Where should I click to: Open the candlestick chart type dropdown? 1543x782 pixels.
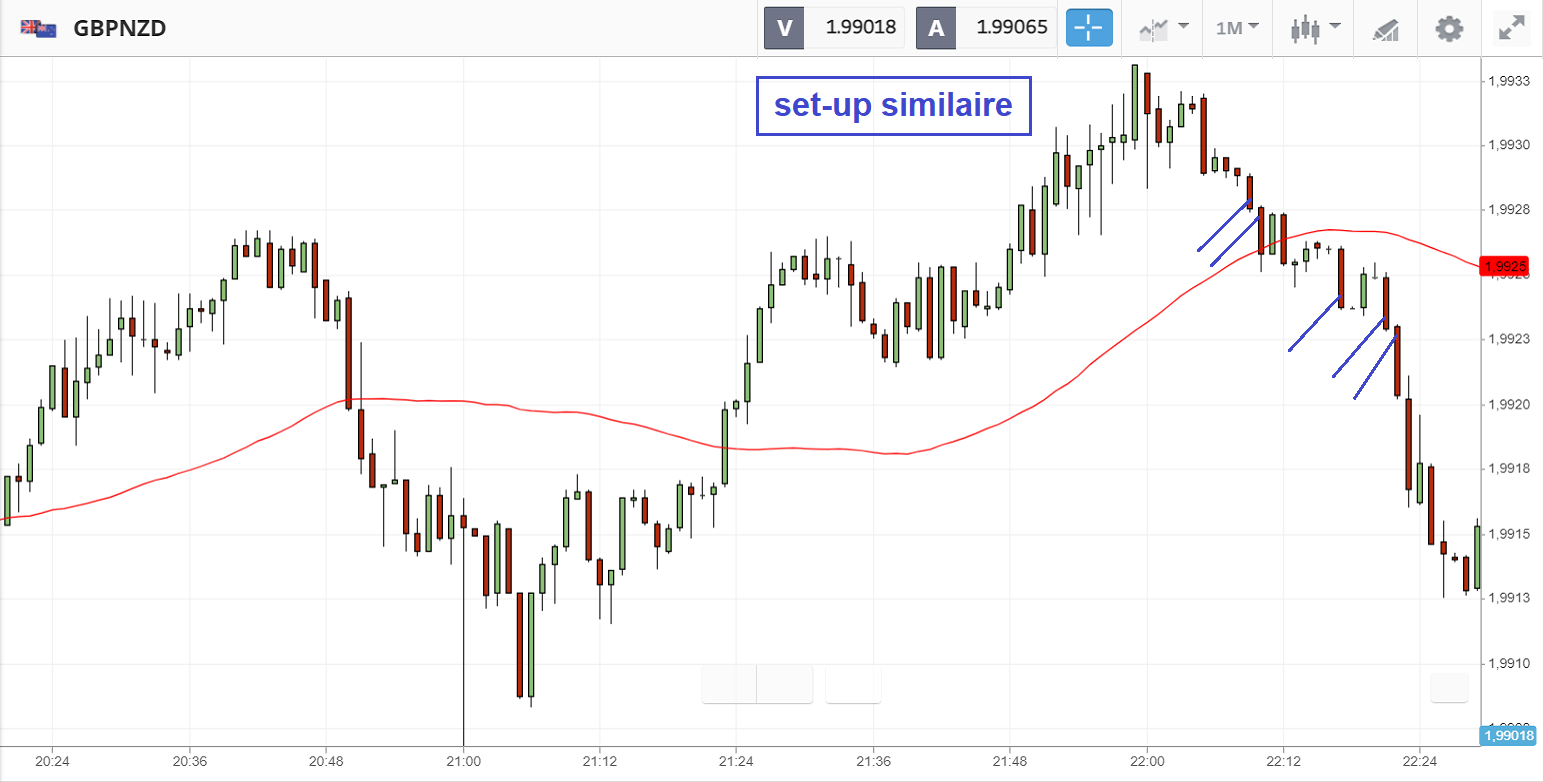(1314, 28)
